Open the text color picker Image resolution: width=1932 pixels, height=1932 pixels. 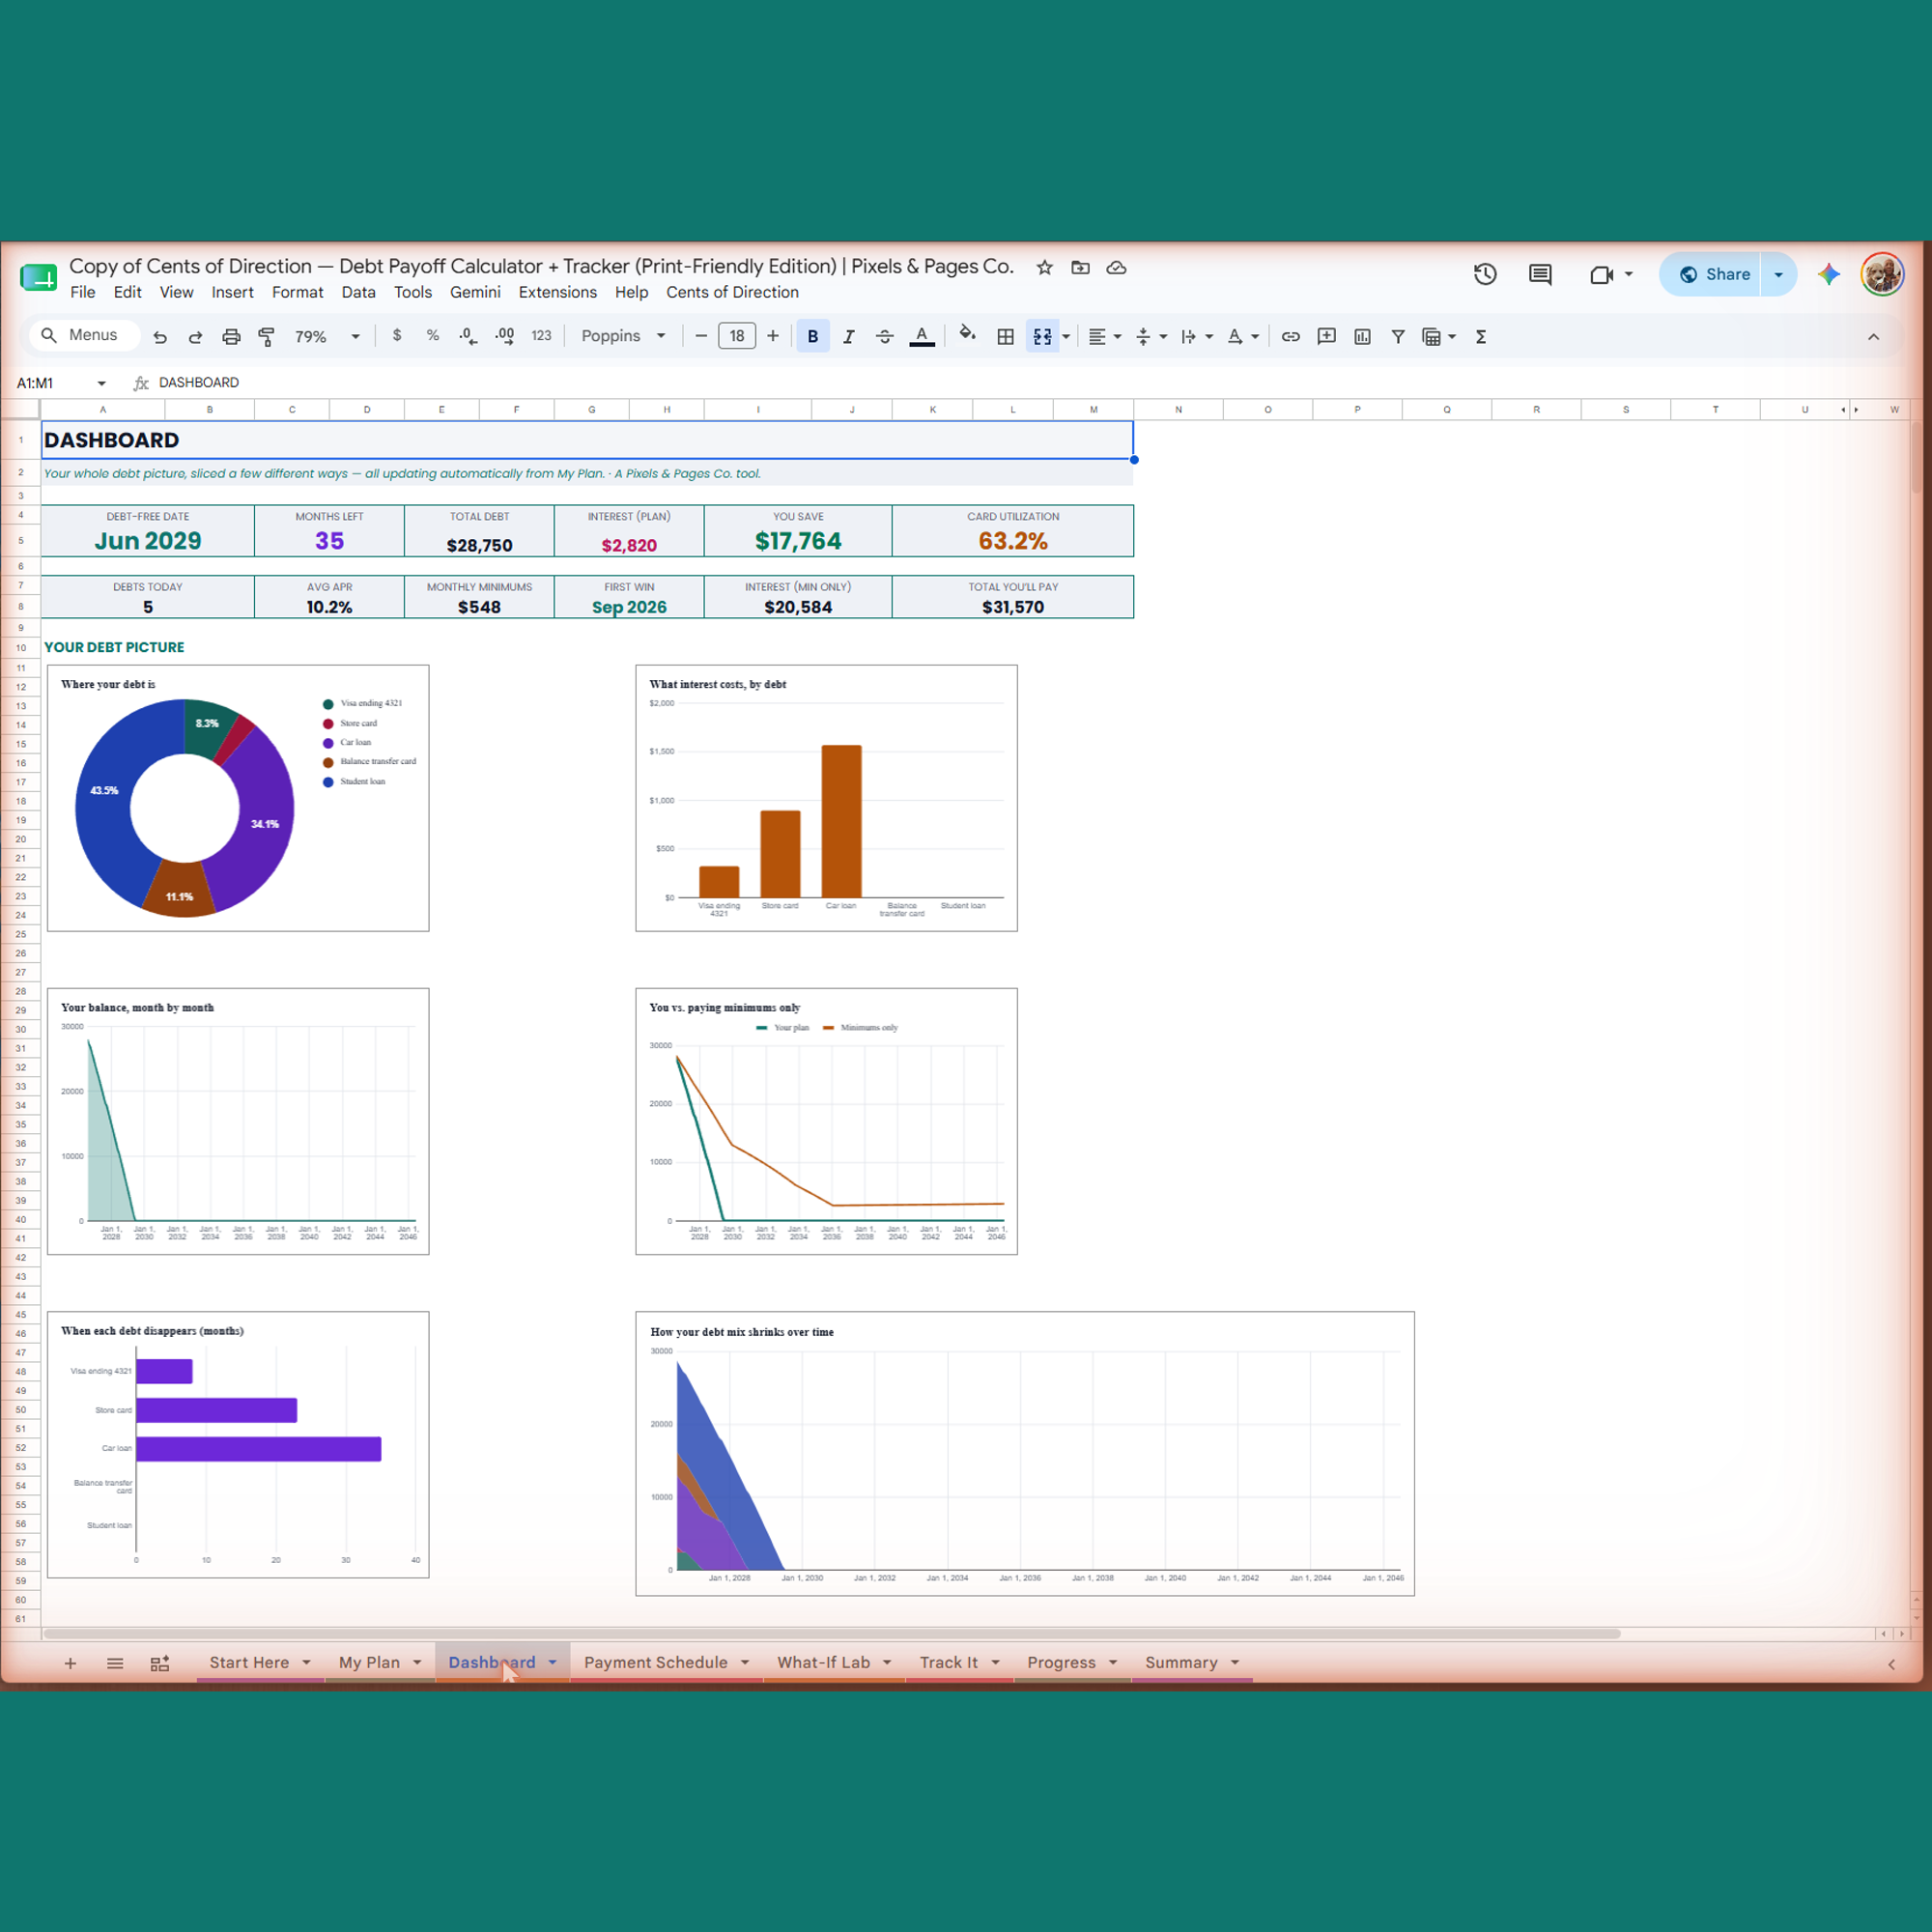coord(922,337)
